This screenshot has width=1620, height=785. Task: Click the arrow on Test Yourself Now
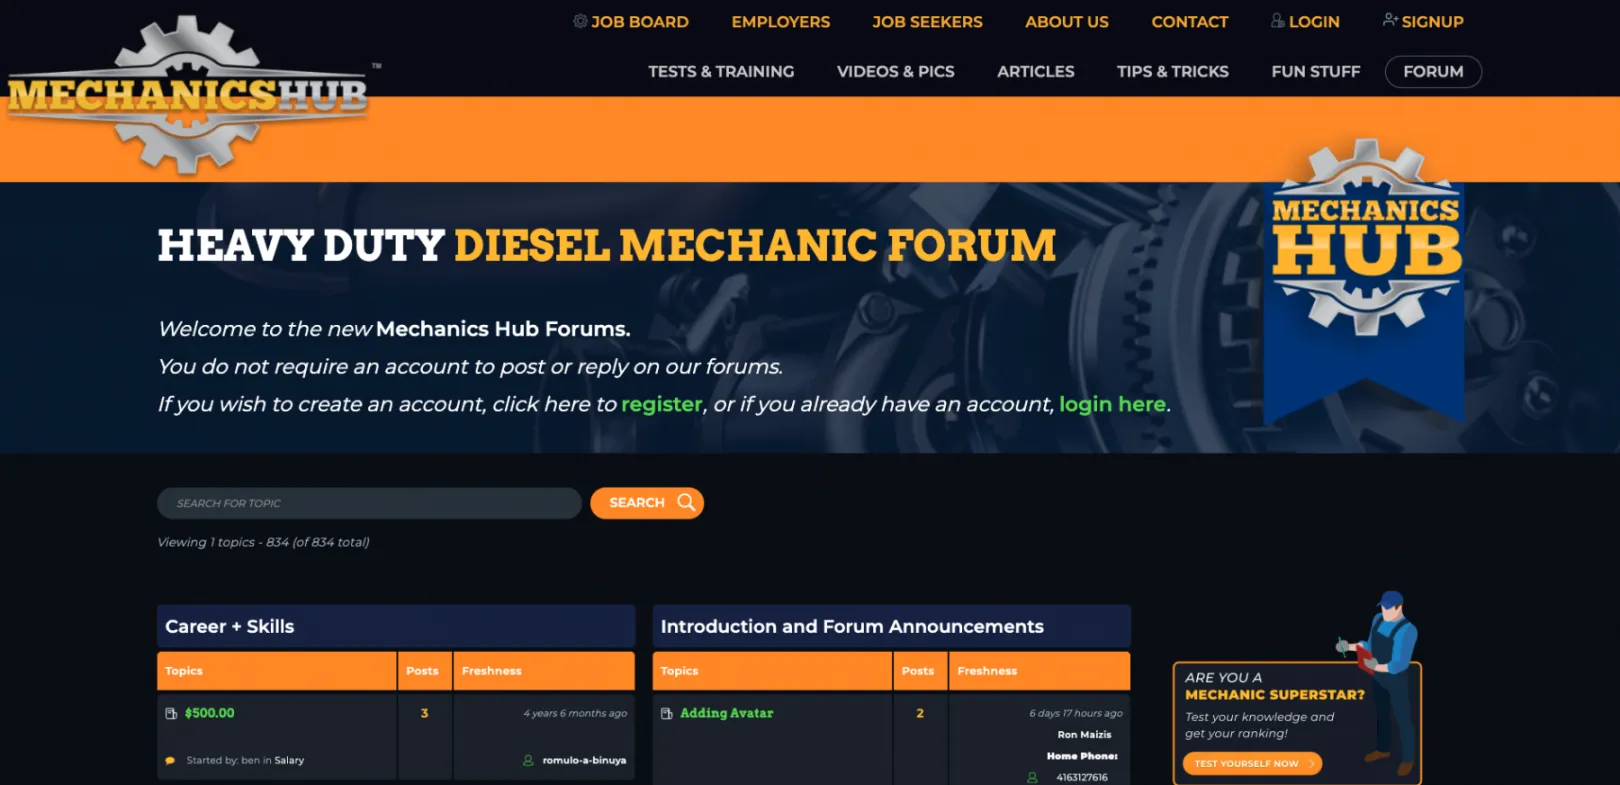click(1311, 763)
